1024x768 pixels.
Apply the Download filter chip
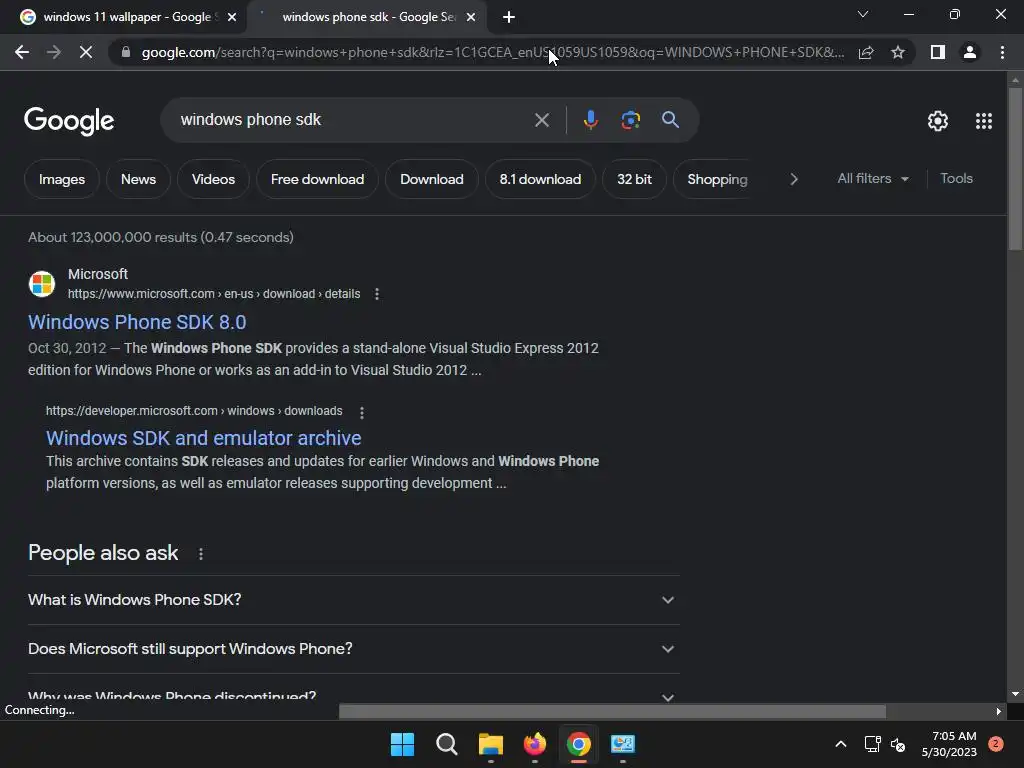(432, 179)
